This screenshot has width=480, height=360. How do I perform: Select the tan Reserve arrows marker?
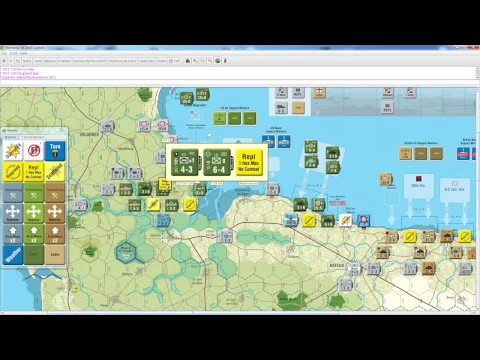point(55,213)
